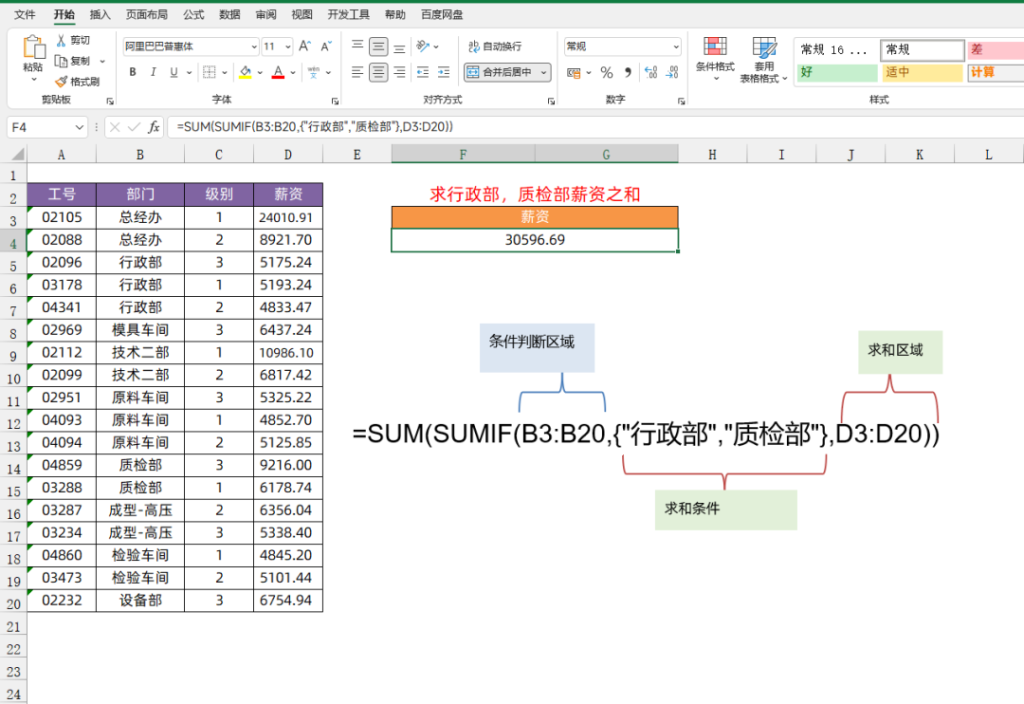Click the formula bar input
This screenshot has width=1024, height=704.
[x=594, y=127]
